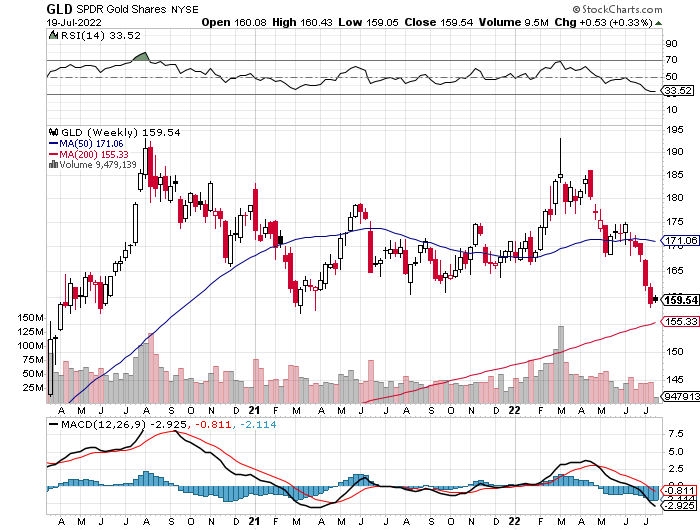Click the -0.811 signal value tag on right axis
Screen dimensions: 700x530
click(680, 491)
